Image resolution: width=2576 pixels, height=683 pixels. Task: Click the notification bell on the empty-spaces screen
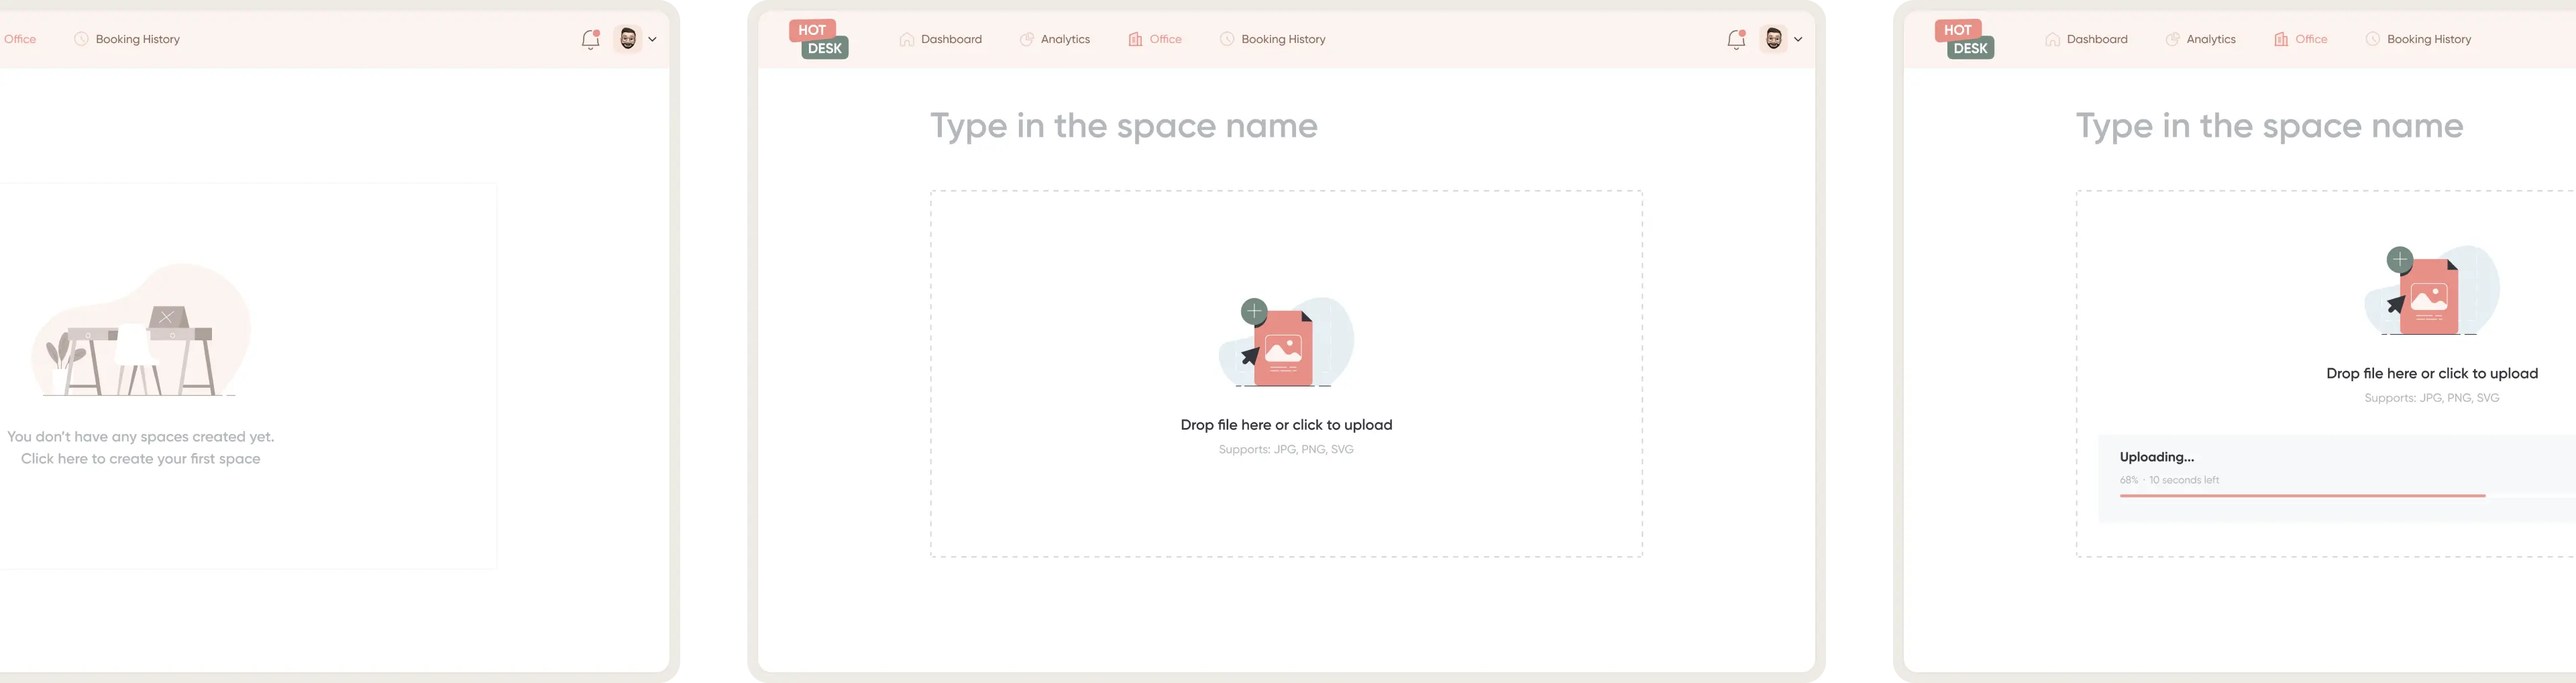(x=590, y=40)
